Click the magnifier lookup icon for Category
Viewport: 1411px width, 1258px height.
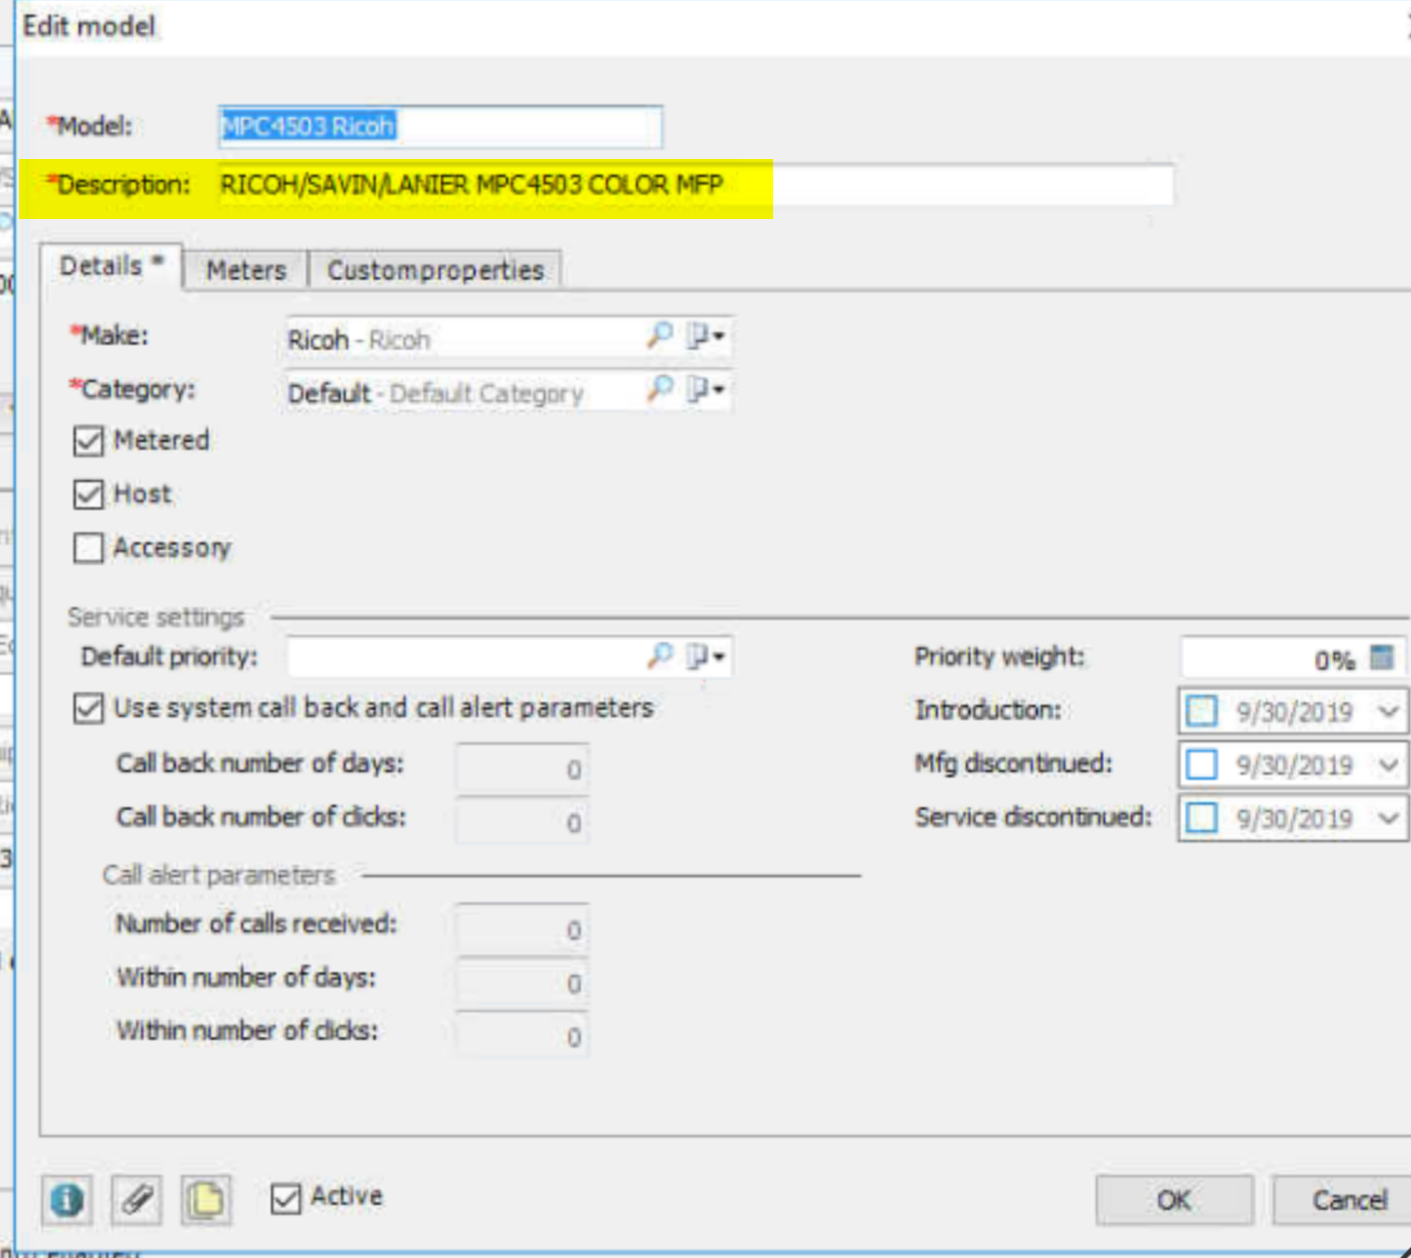coord(659,389)
